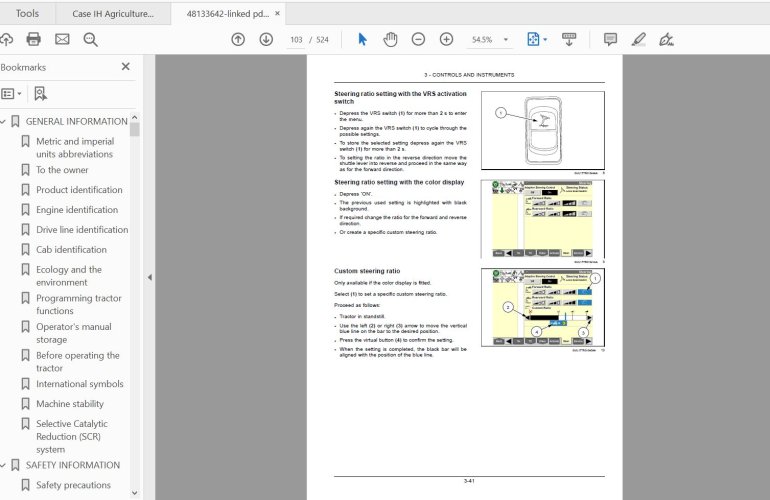Click the print icon
The height and width of the screenshot is (500, 770).
tap(34, 39)
